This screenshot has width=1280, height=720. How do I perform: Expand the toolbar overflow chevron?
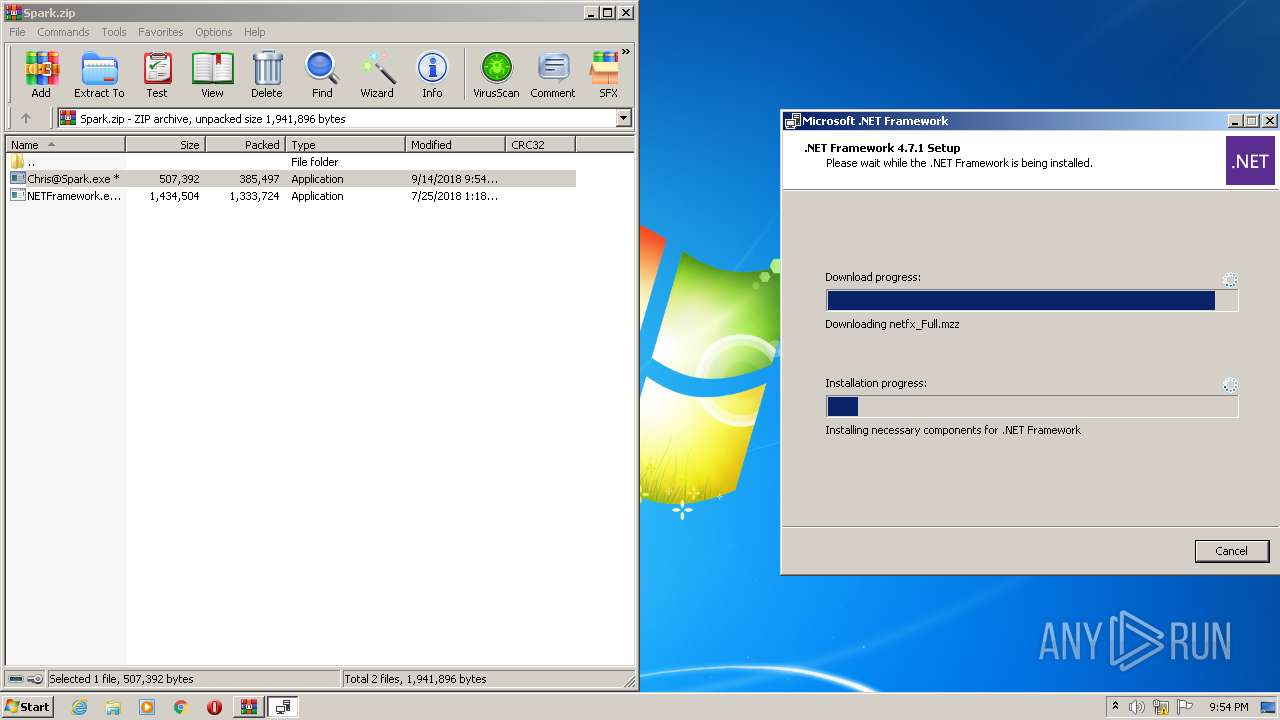[626, 52]
